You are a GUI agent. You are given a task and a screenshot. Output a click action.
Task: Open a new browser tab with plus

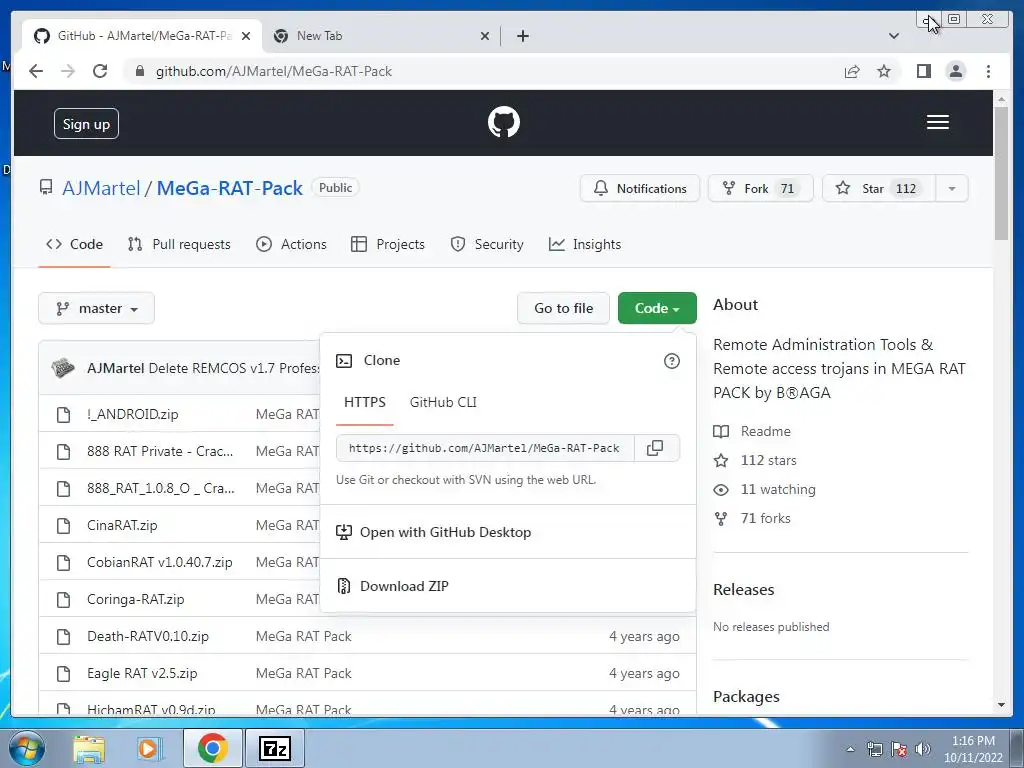click(x=522, y=36)
